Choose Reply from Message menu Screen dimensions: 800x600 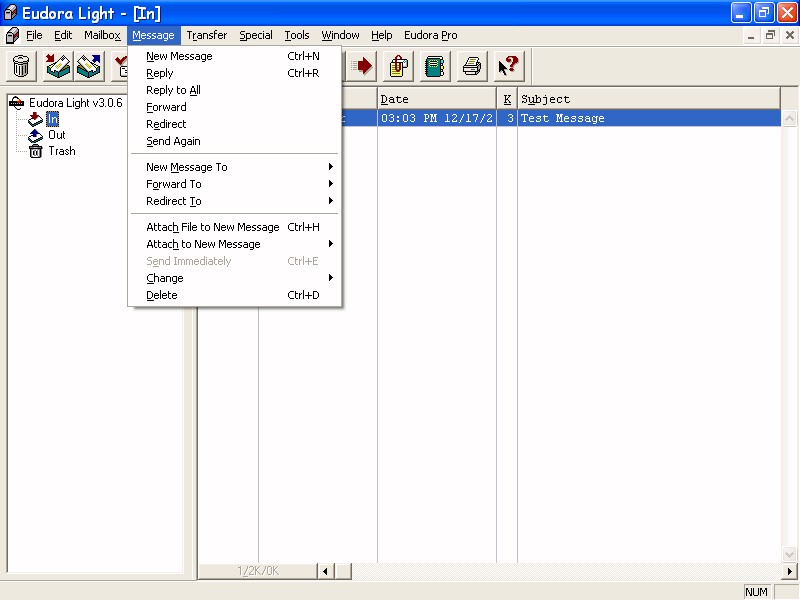(x=234, y=73)
